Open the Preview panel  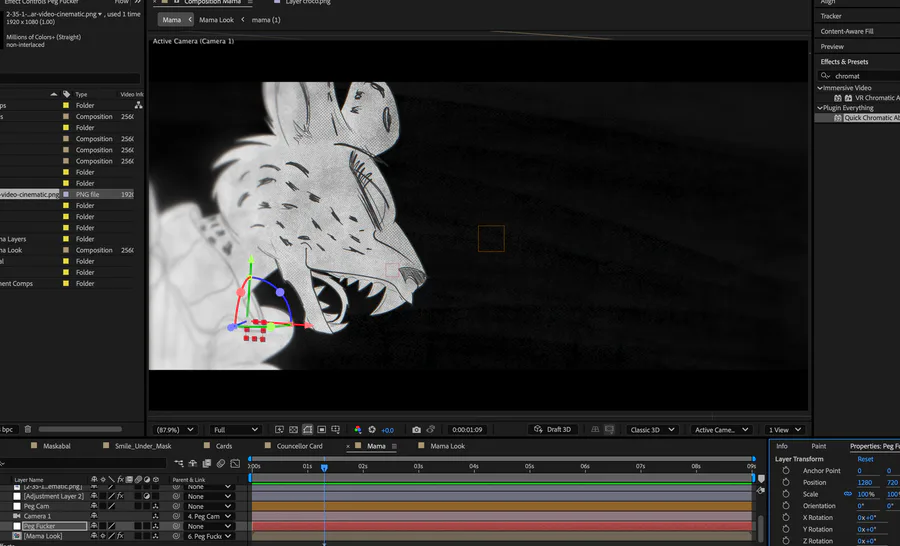pos(832,47)
